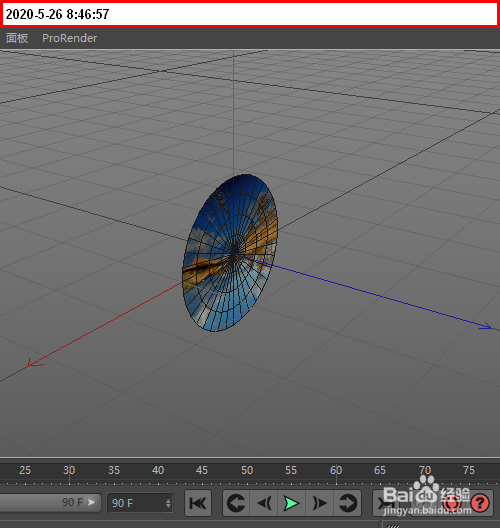Click the preview range slider arrow handle

[x=91, y=502]
